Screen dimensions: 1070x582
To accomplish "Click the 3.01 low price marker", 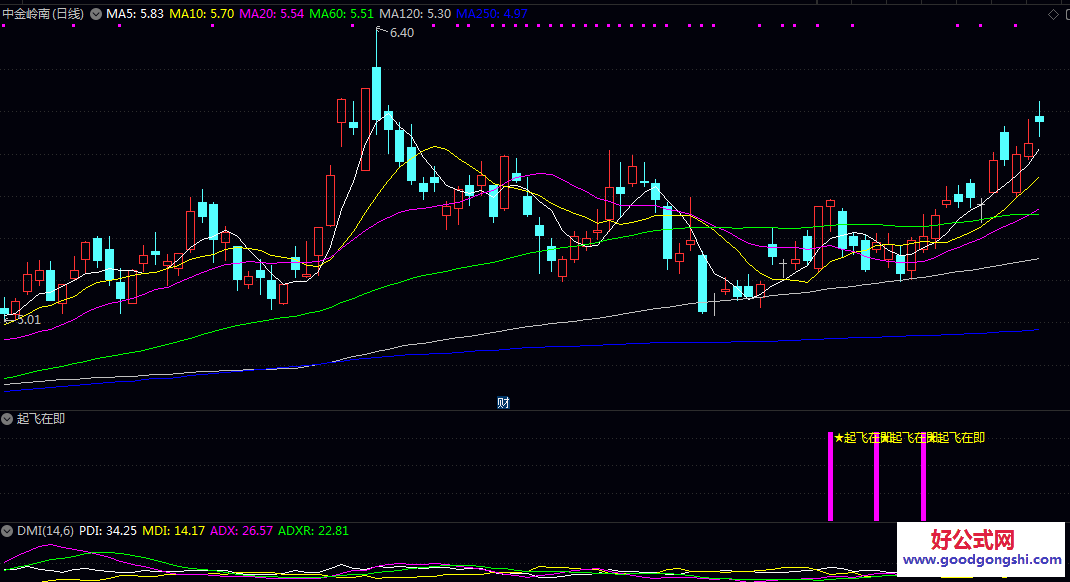I will 26,320.
